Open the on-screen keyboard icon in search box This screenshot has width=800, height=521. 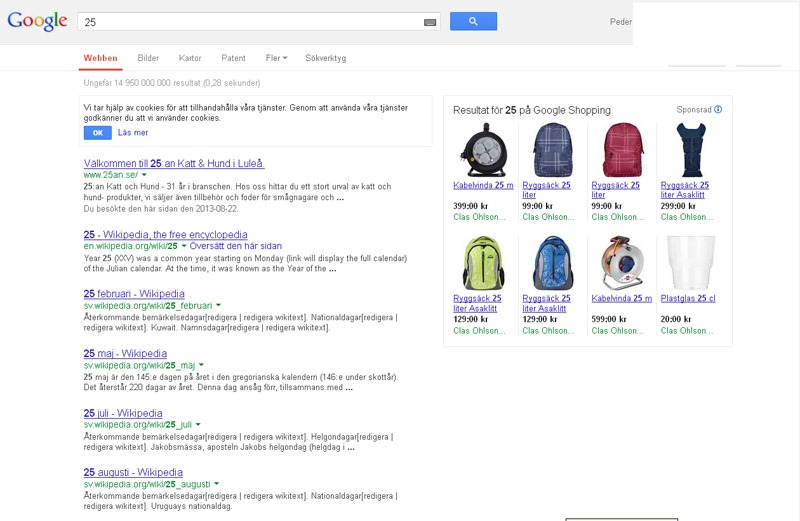coord(430,21)
